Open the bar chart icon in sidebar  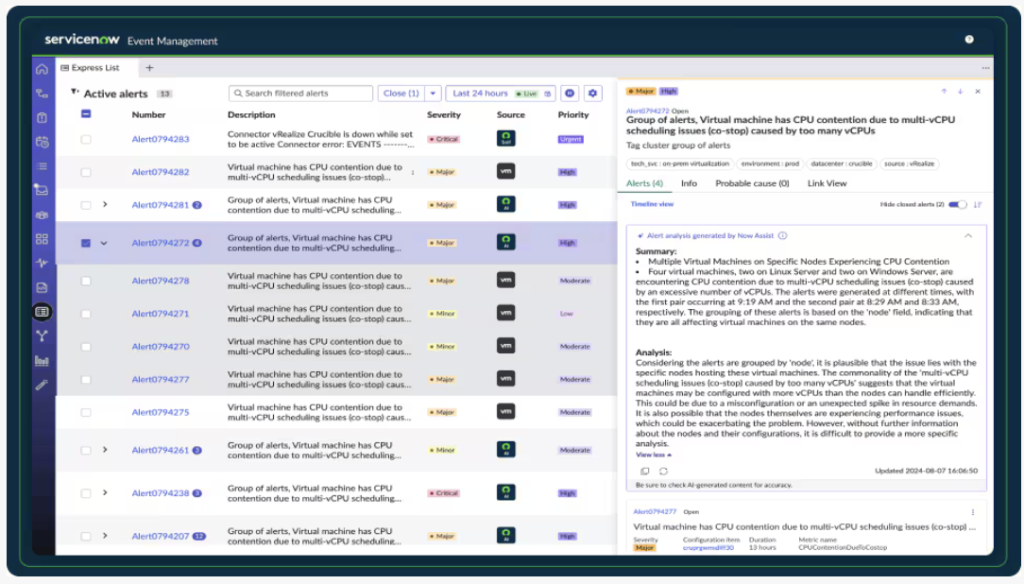point(42,361)
